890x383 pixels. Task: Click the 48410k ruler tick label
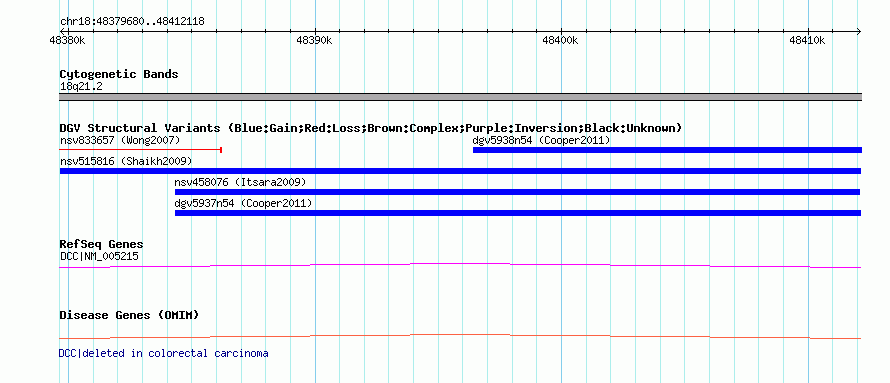pos(807,41)
